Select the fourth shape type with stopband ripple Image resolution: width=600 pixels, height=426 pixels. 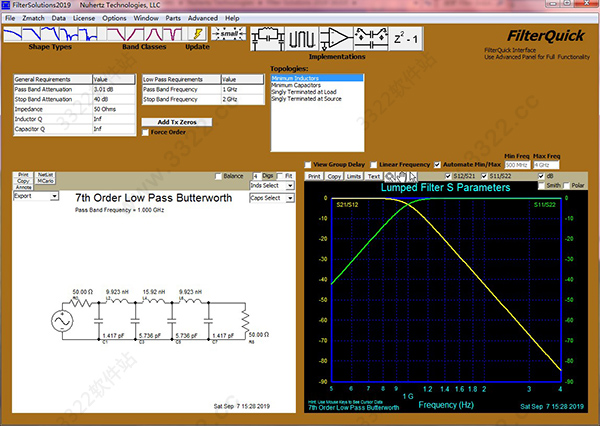(69, 34)
